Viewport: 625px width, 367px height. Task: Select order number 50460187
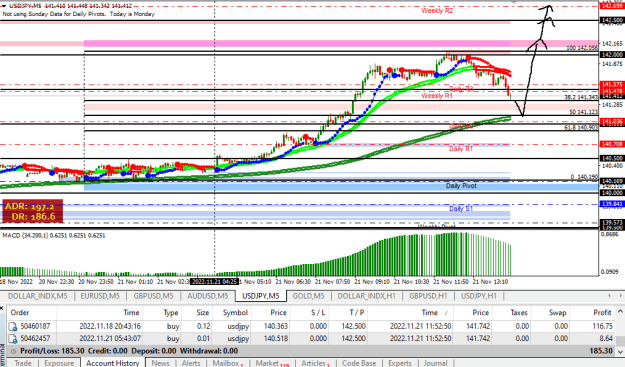click(35, 326)
